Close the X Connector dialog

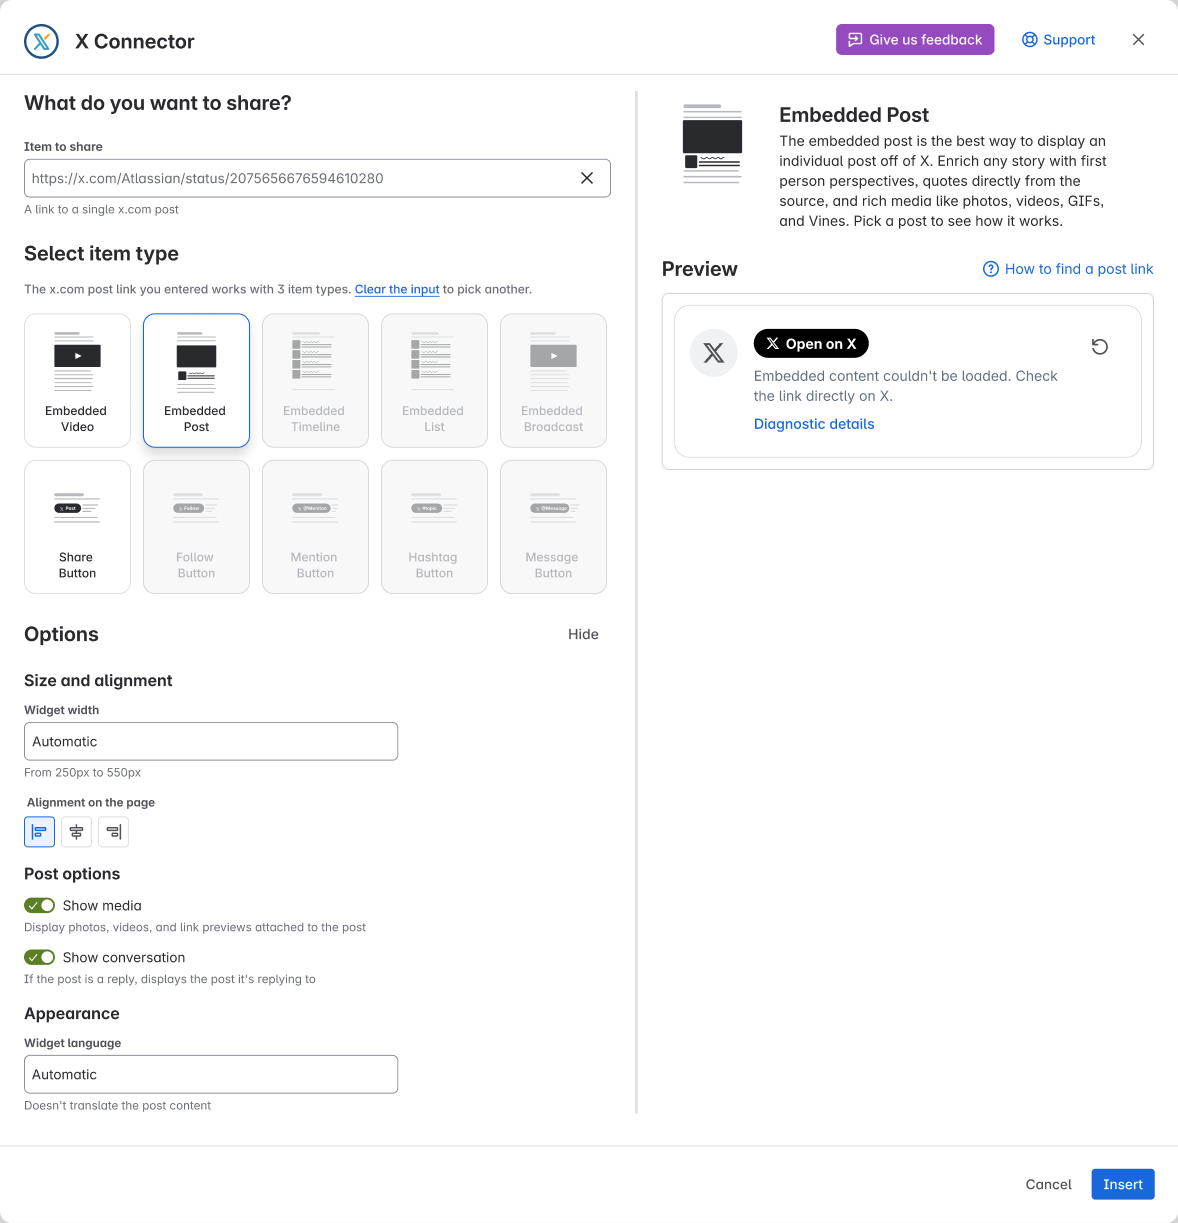[x=1138, y=40]
